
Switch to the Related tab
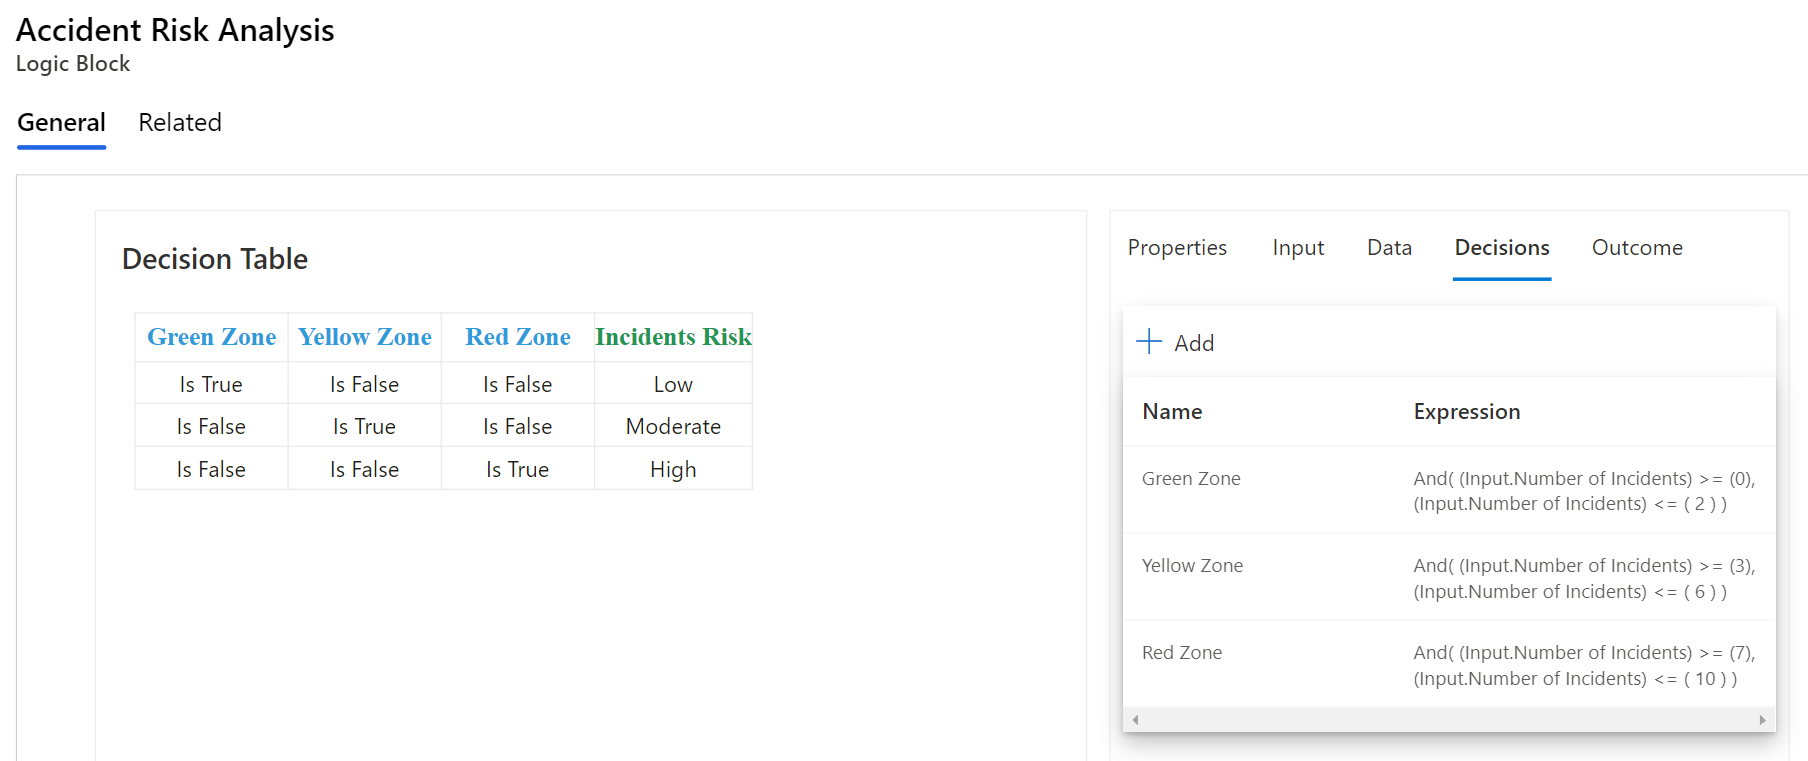pyautogui.click(x=180, y=123)
